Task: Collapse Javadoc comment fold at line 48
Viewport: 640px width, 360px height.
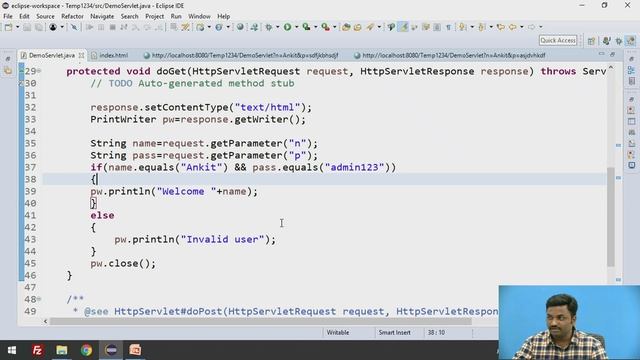Action: pos(39,299)
